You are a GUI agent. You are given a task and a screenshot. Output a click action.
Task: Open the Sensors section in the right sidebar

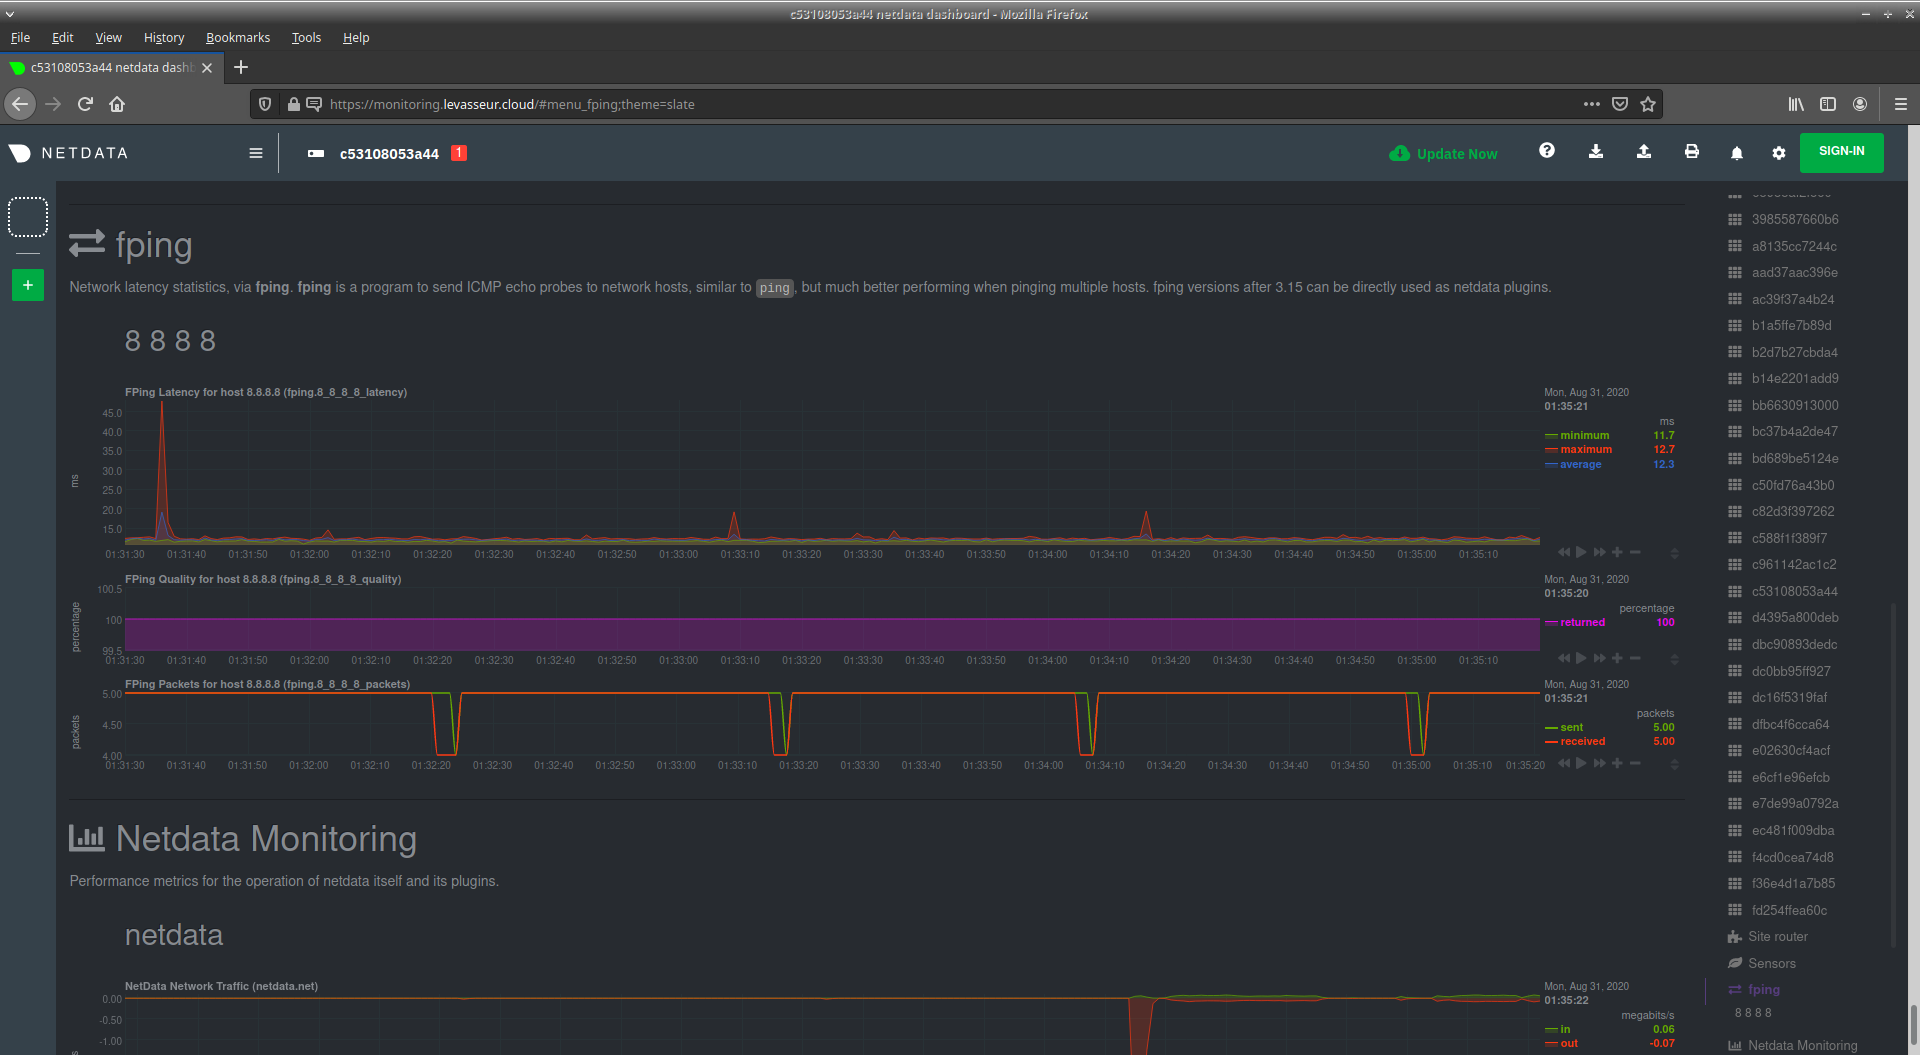tap(1770, 962)
